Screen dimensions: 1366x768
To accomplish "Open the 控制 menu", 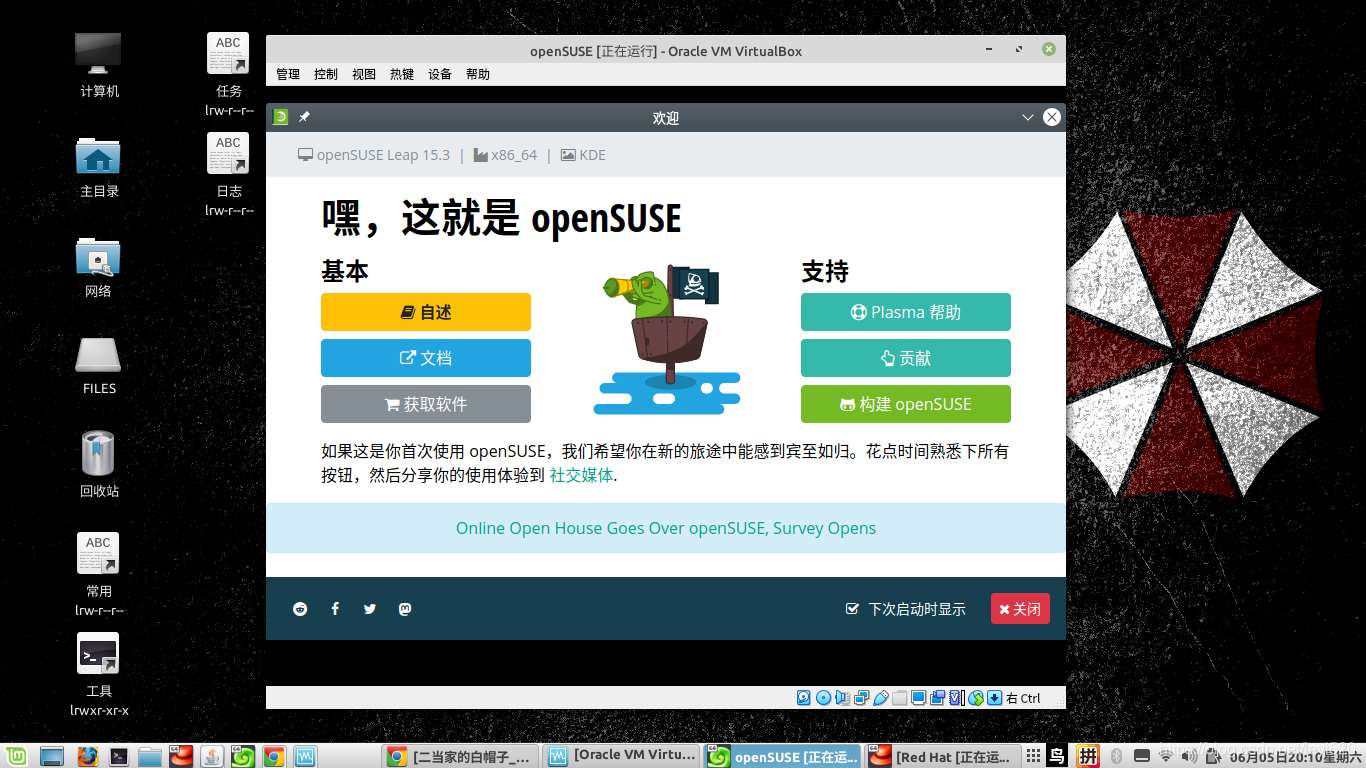I will pos(326,74).
